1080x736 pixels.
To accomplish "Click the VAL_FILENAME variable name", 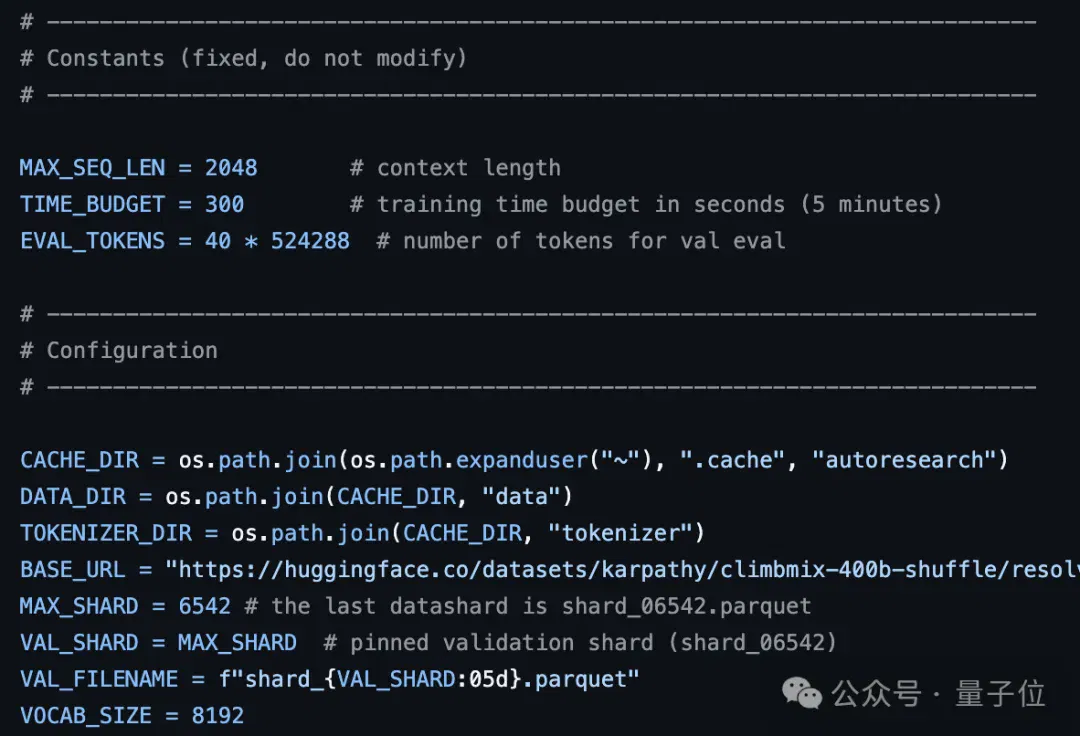I will (x=99, y=679).
